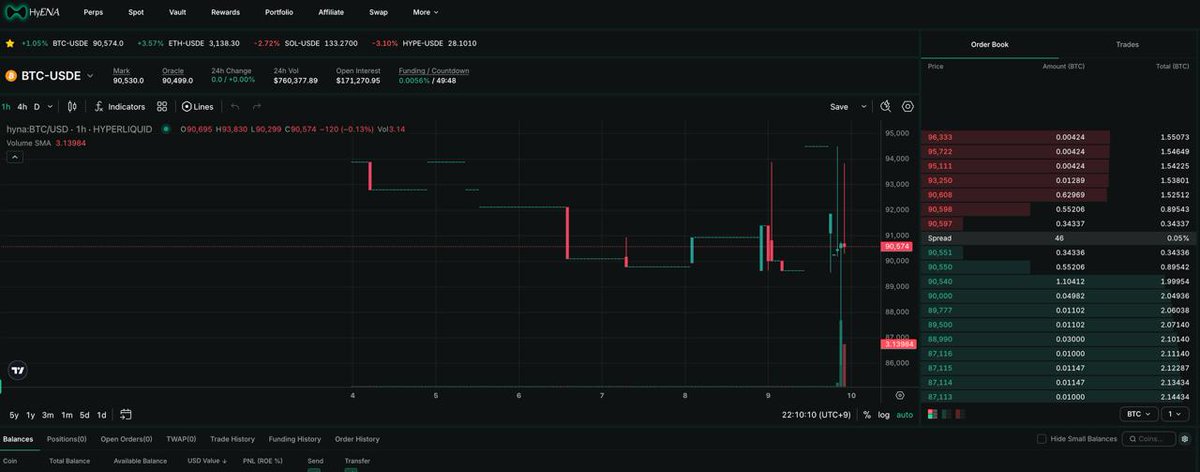This screenshot has height=472, width=1200.
Task: Select HYPE-USDE in the ticker bar
Action: tap(424, 44)
